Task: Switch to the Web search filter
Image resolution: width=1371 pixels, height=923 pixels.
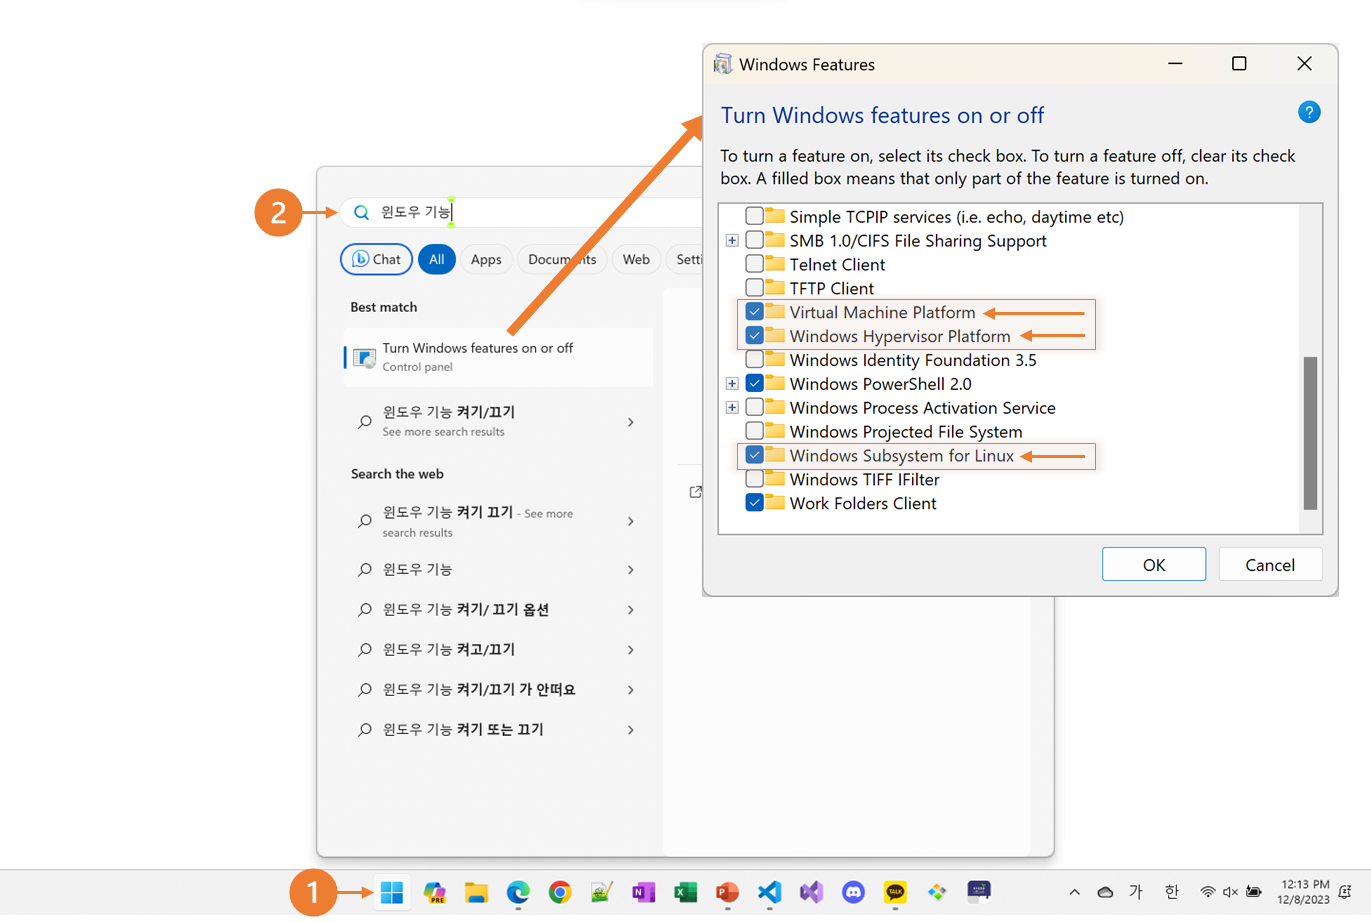Action: [x=636, y=259]
